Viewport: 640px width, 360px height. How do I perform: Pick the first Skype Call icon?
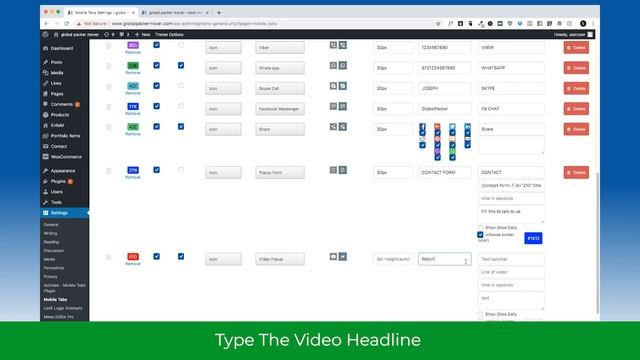pyautogui.click(x=333, y=86)
